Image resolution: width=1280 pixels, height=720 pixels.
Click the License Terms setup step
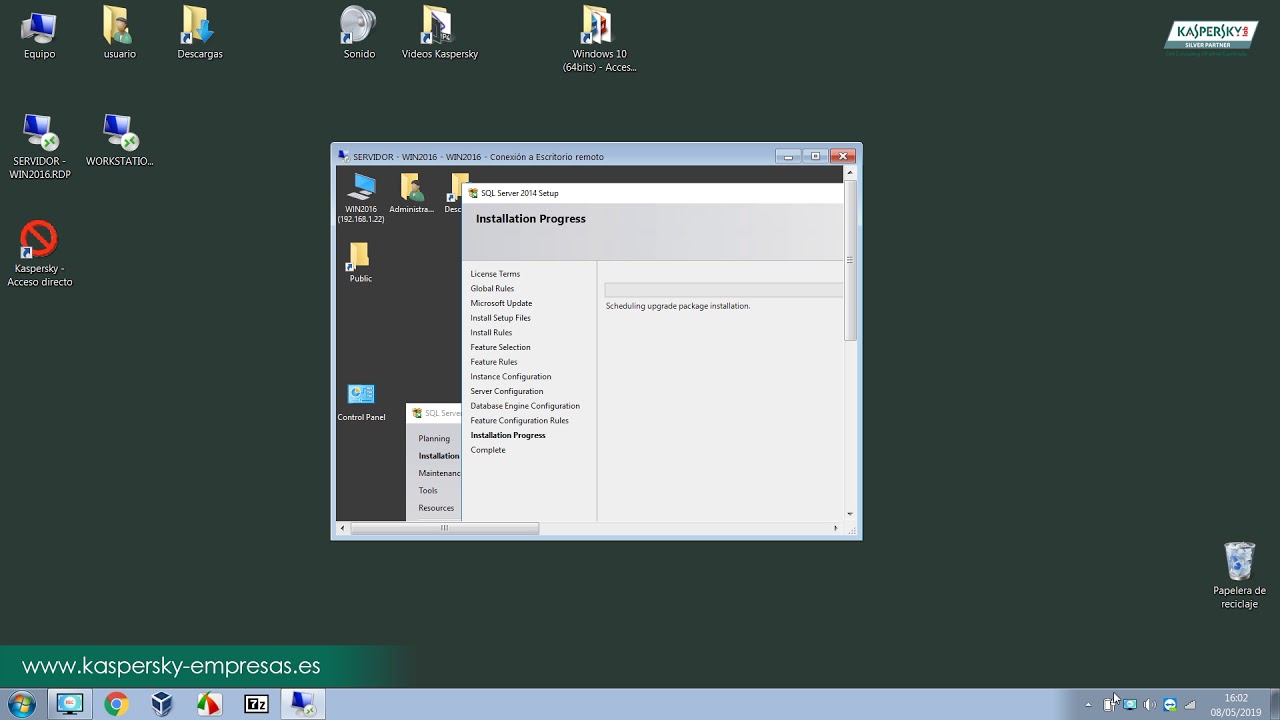495,274
